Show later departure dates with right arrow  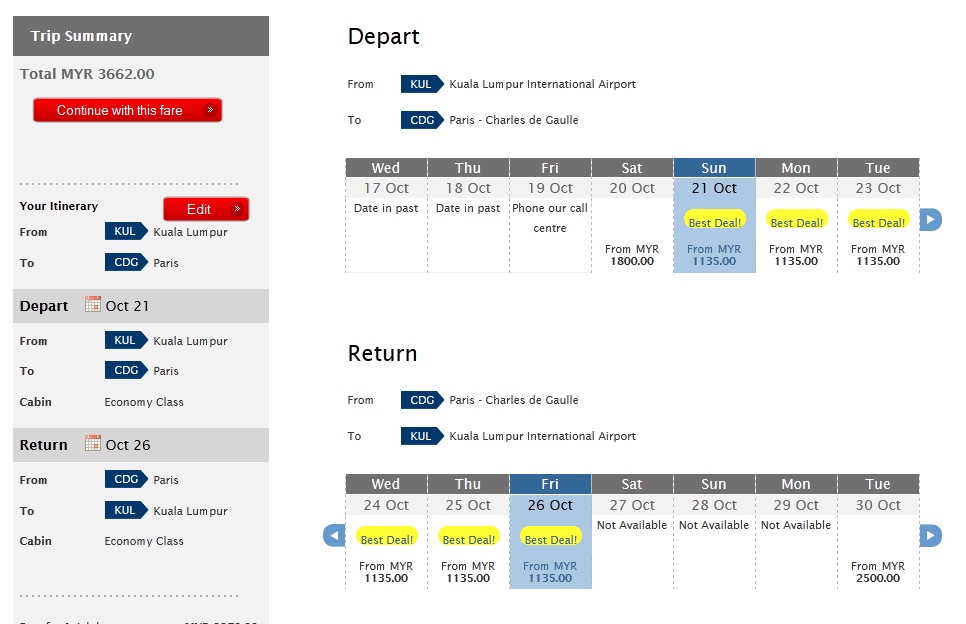pyautogui.click(x=930, y=220)
